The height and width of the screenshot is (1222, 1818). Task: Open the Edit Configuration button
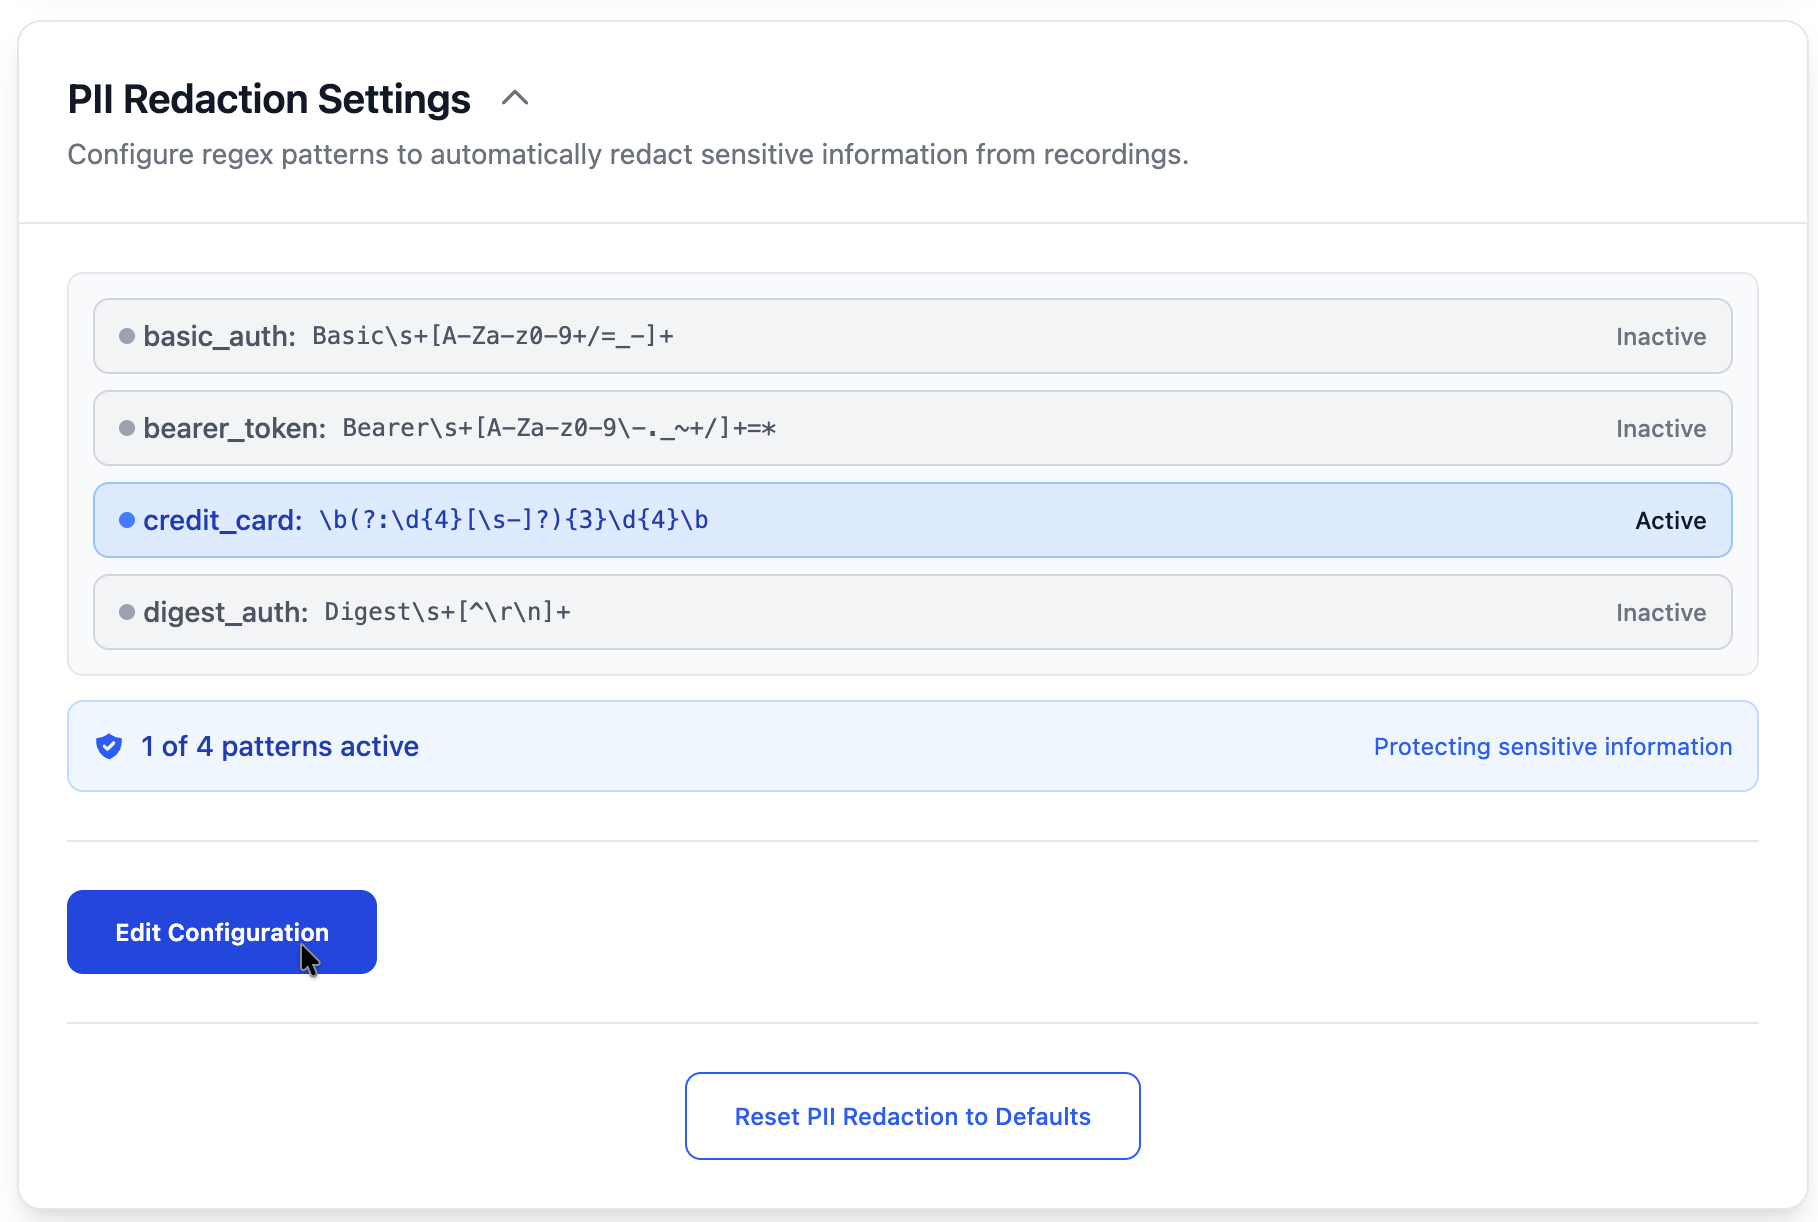[222, 932]
